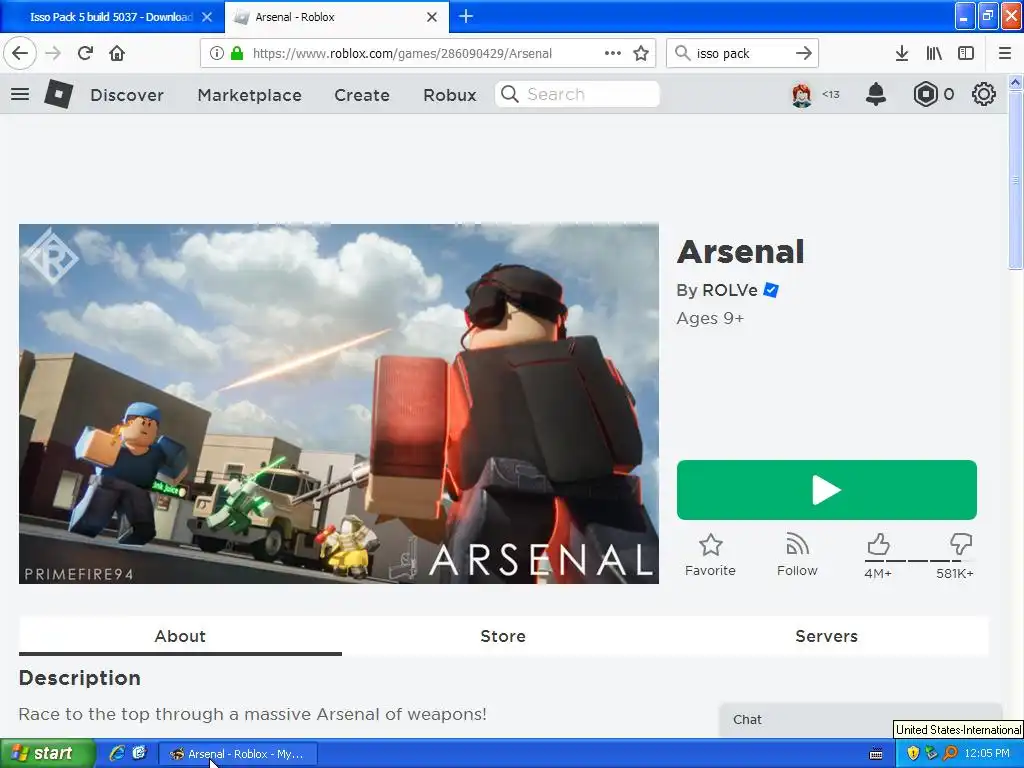Go back with the browser back arrow
1024x768 pixels.
coord(20,53)
